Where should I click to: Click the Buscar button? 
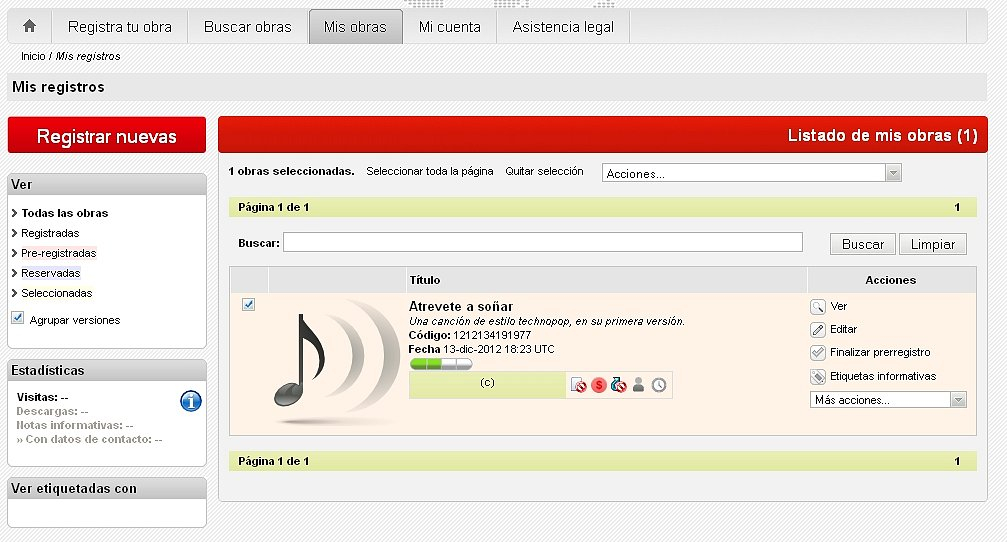pos(863,244)
